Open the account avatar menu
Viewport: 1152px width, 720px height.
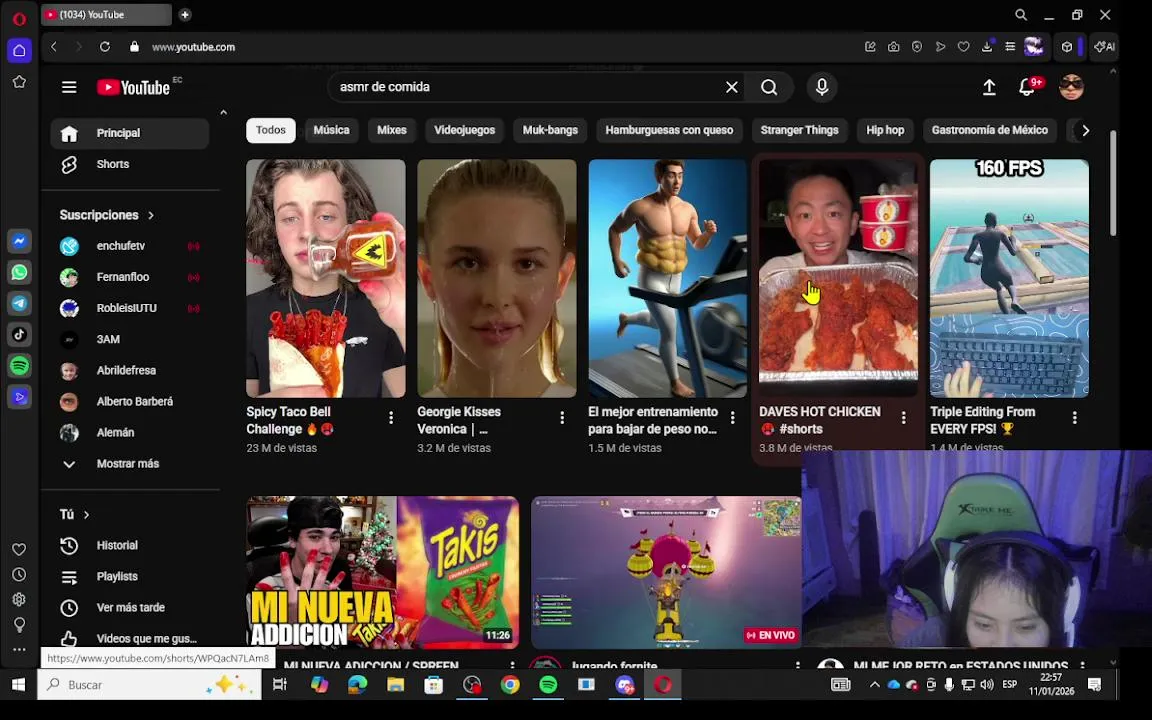[1071, 87]
